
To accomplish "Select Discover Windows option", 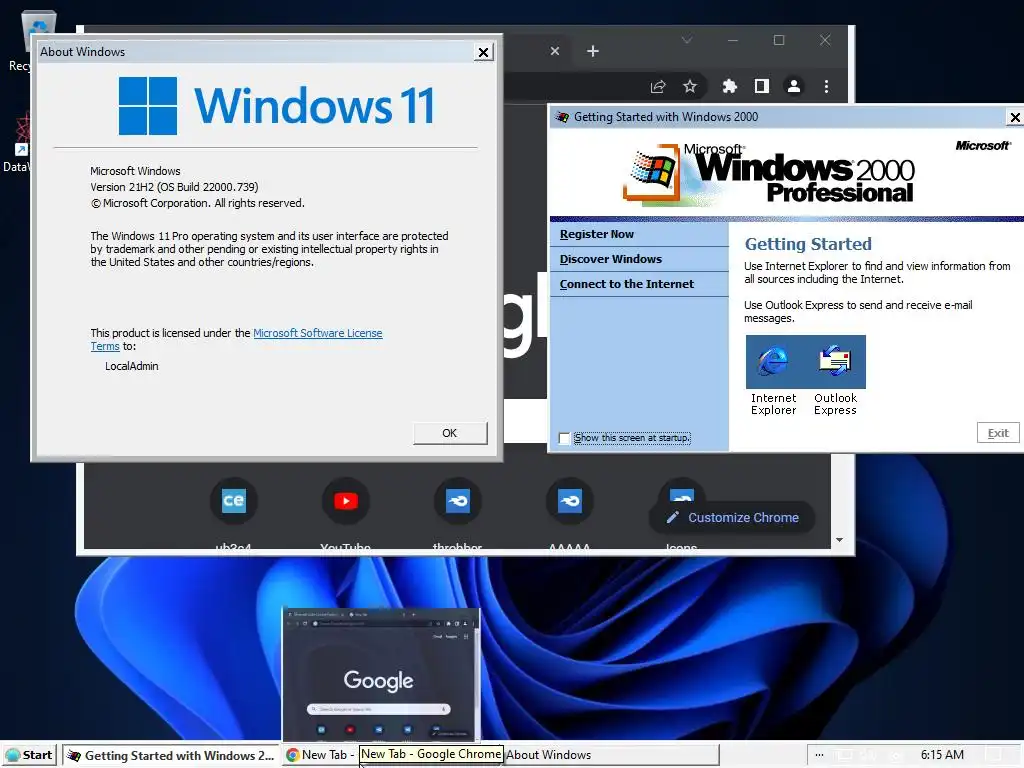I will click(x=611, y=259).
